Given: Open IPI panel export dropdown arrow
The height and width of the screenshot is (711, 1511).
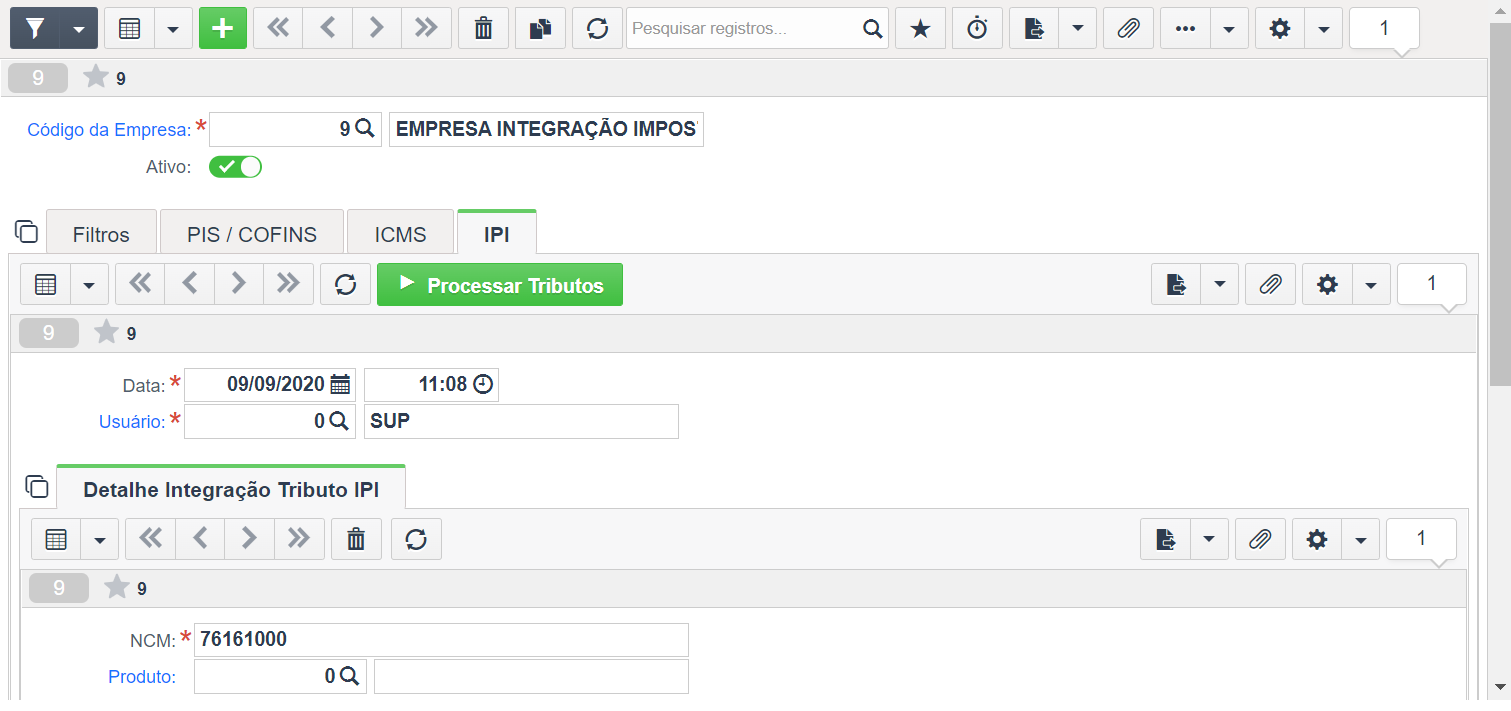Looking at the screenshot, I should (x=1220, y=285).
